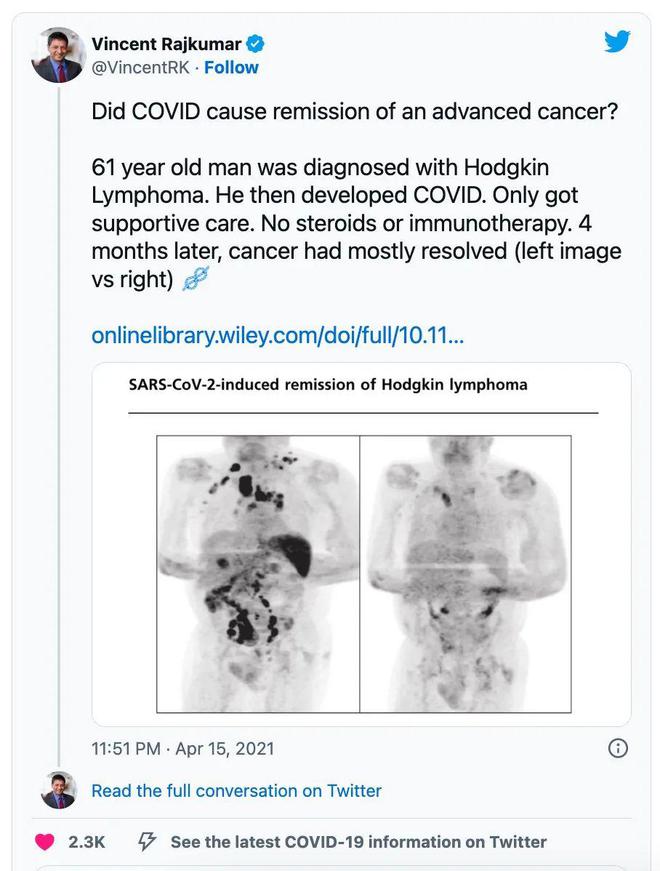Open the 11:51 PM · Apr 15, 2021 timestamp
Screen dimensions: 660x871
click(x=183, y=749)
